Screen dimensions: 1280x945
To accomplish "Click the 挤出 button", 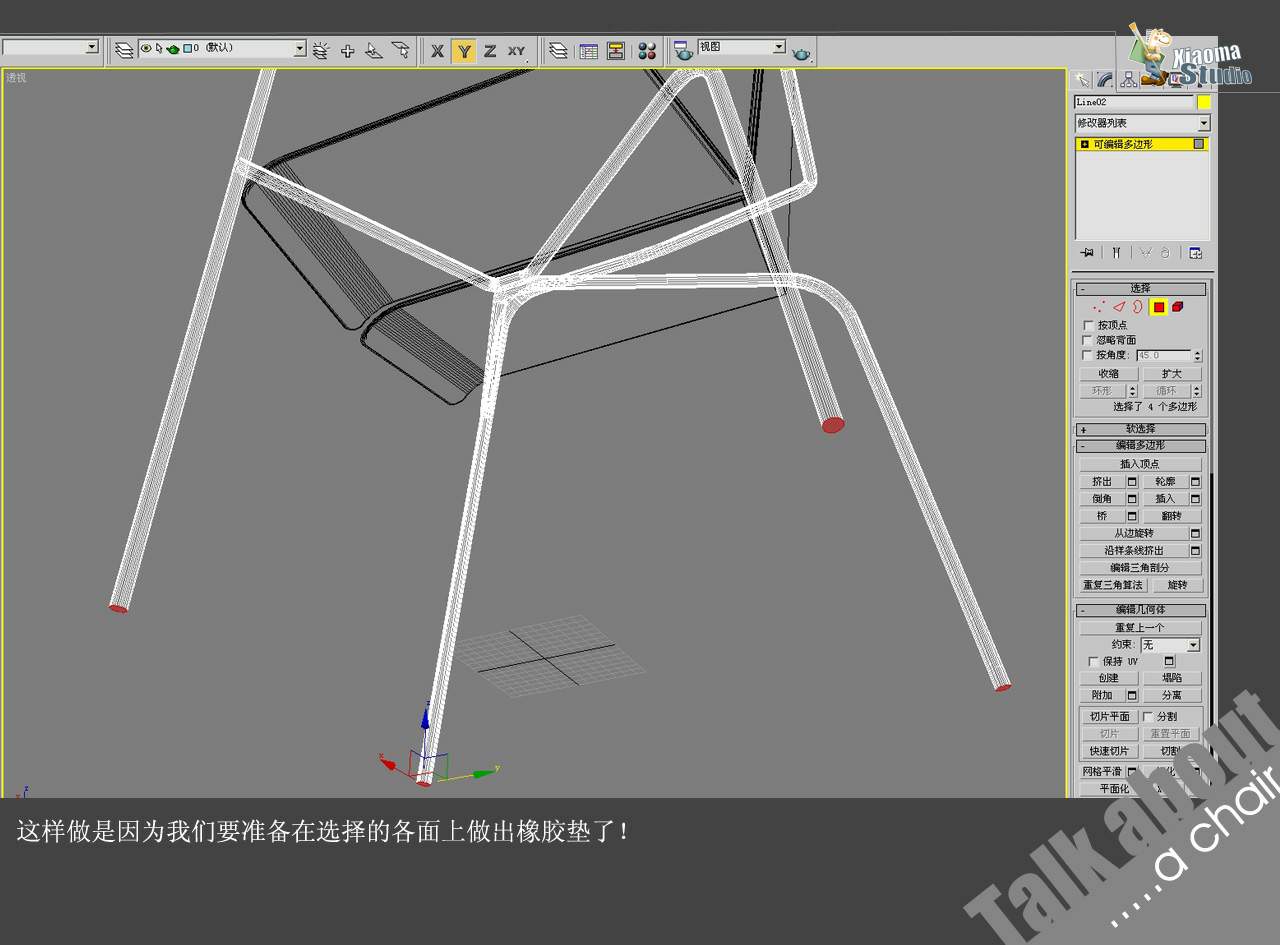I will tap(1102, 482).
